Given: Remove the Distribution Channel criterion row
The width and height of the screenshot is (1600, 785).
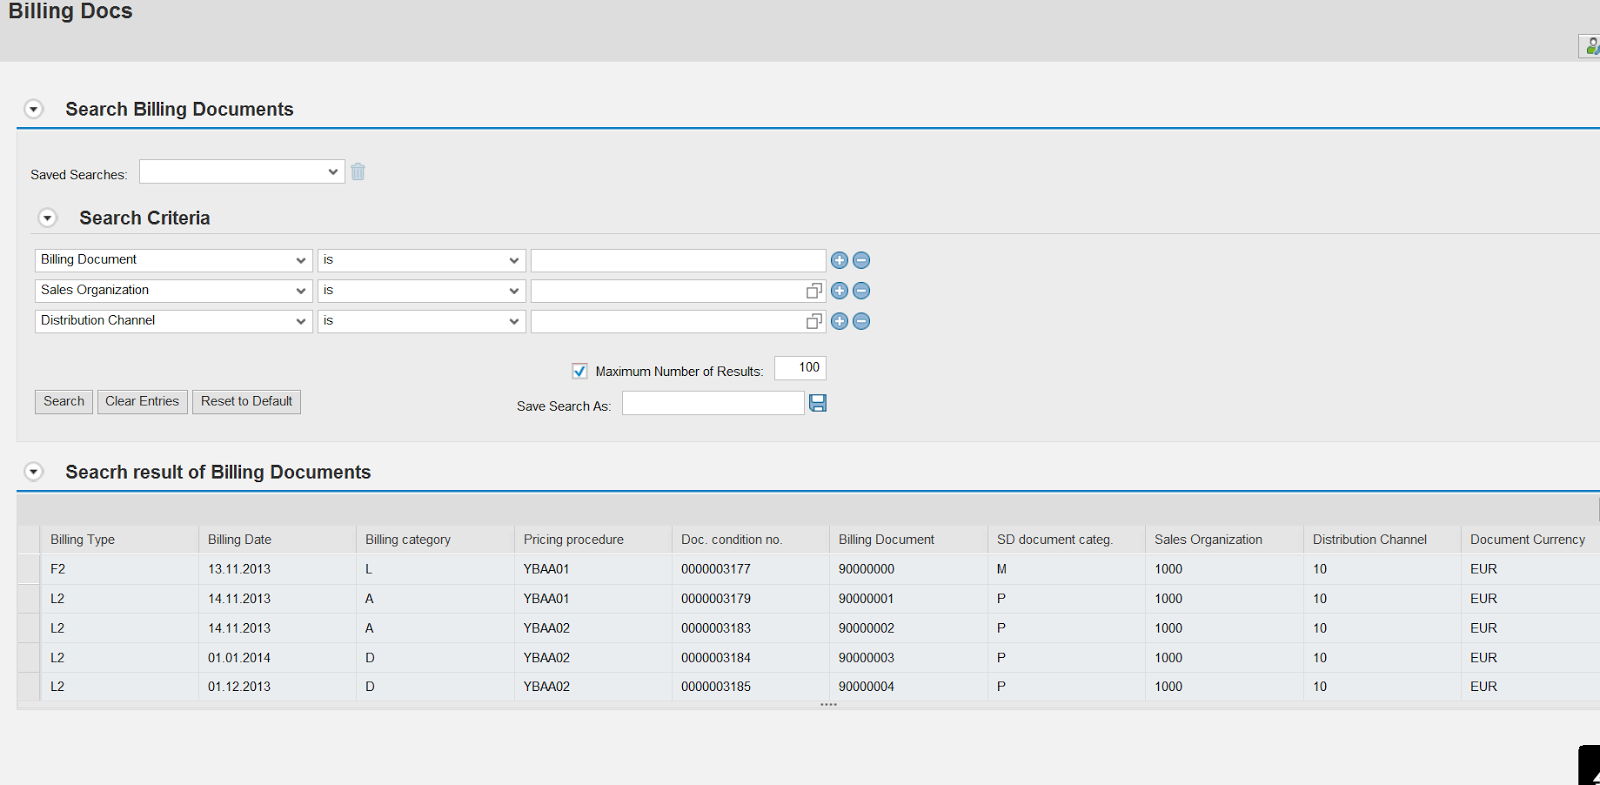Looking at the screenshot, I should [x=861, y=321].
